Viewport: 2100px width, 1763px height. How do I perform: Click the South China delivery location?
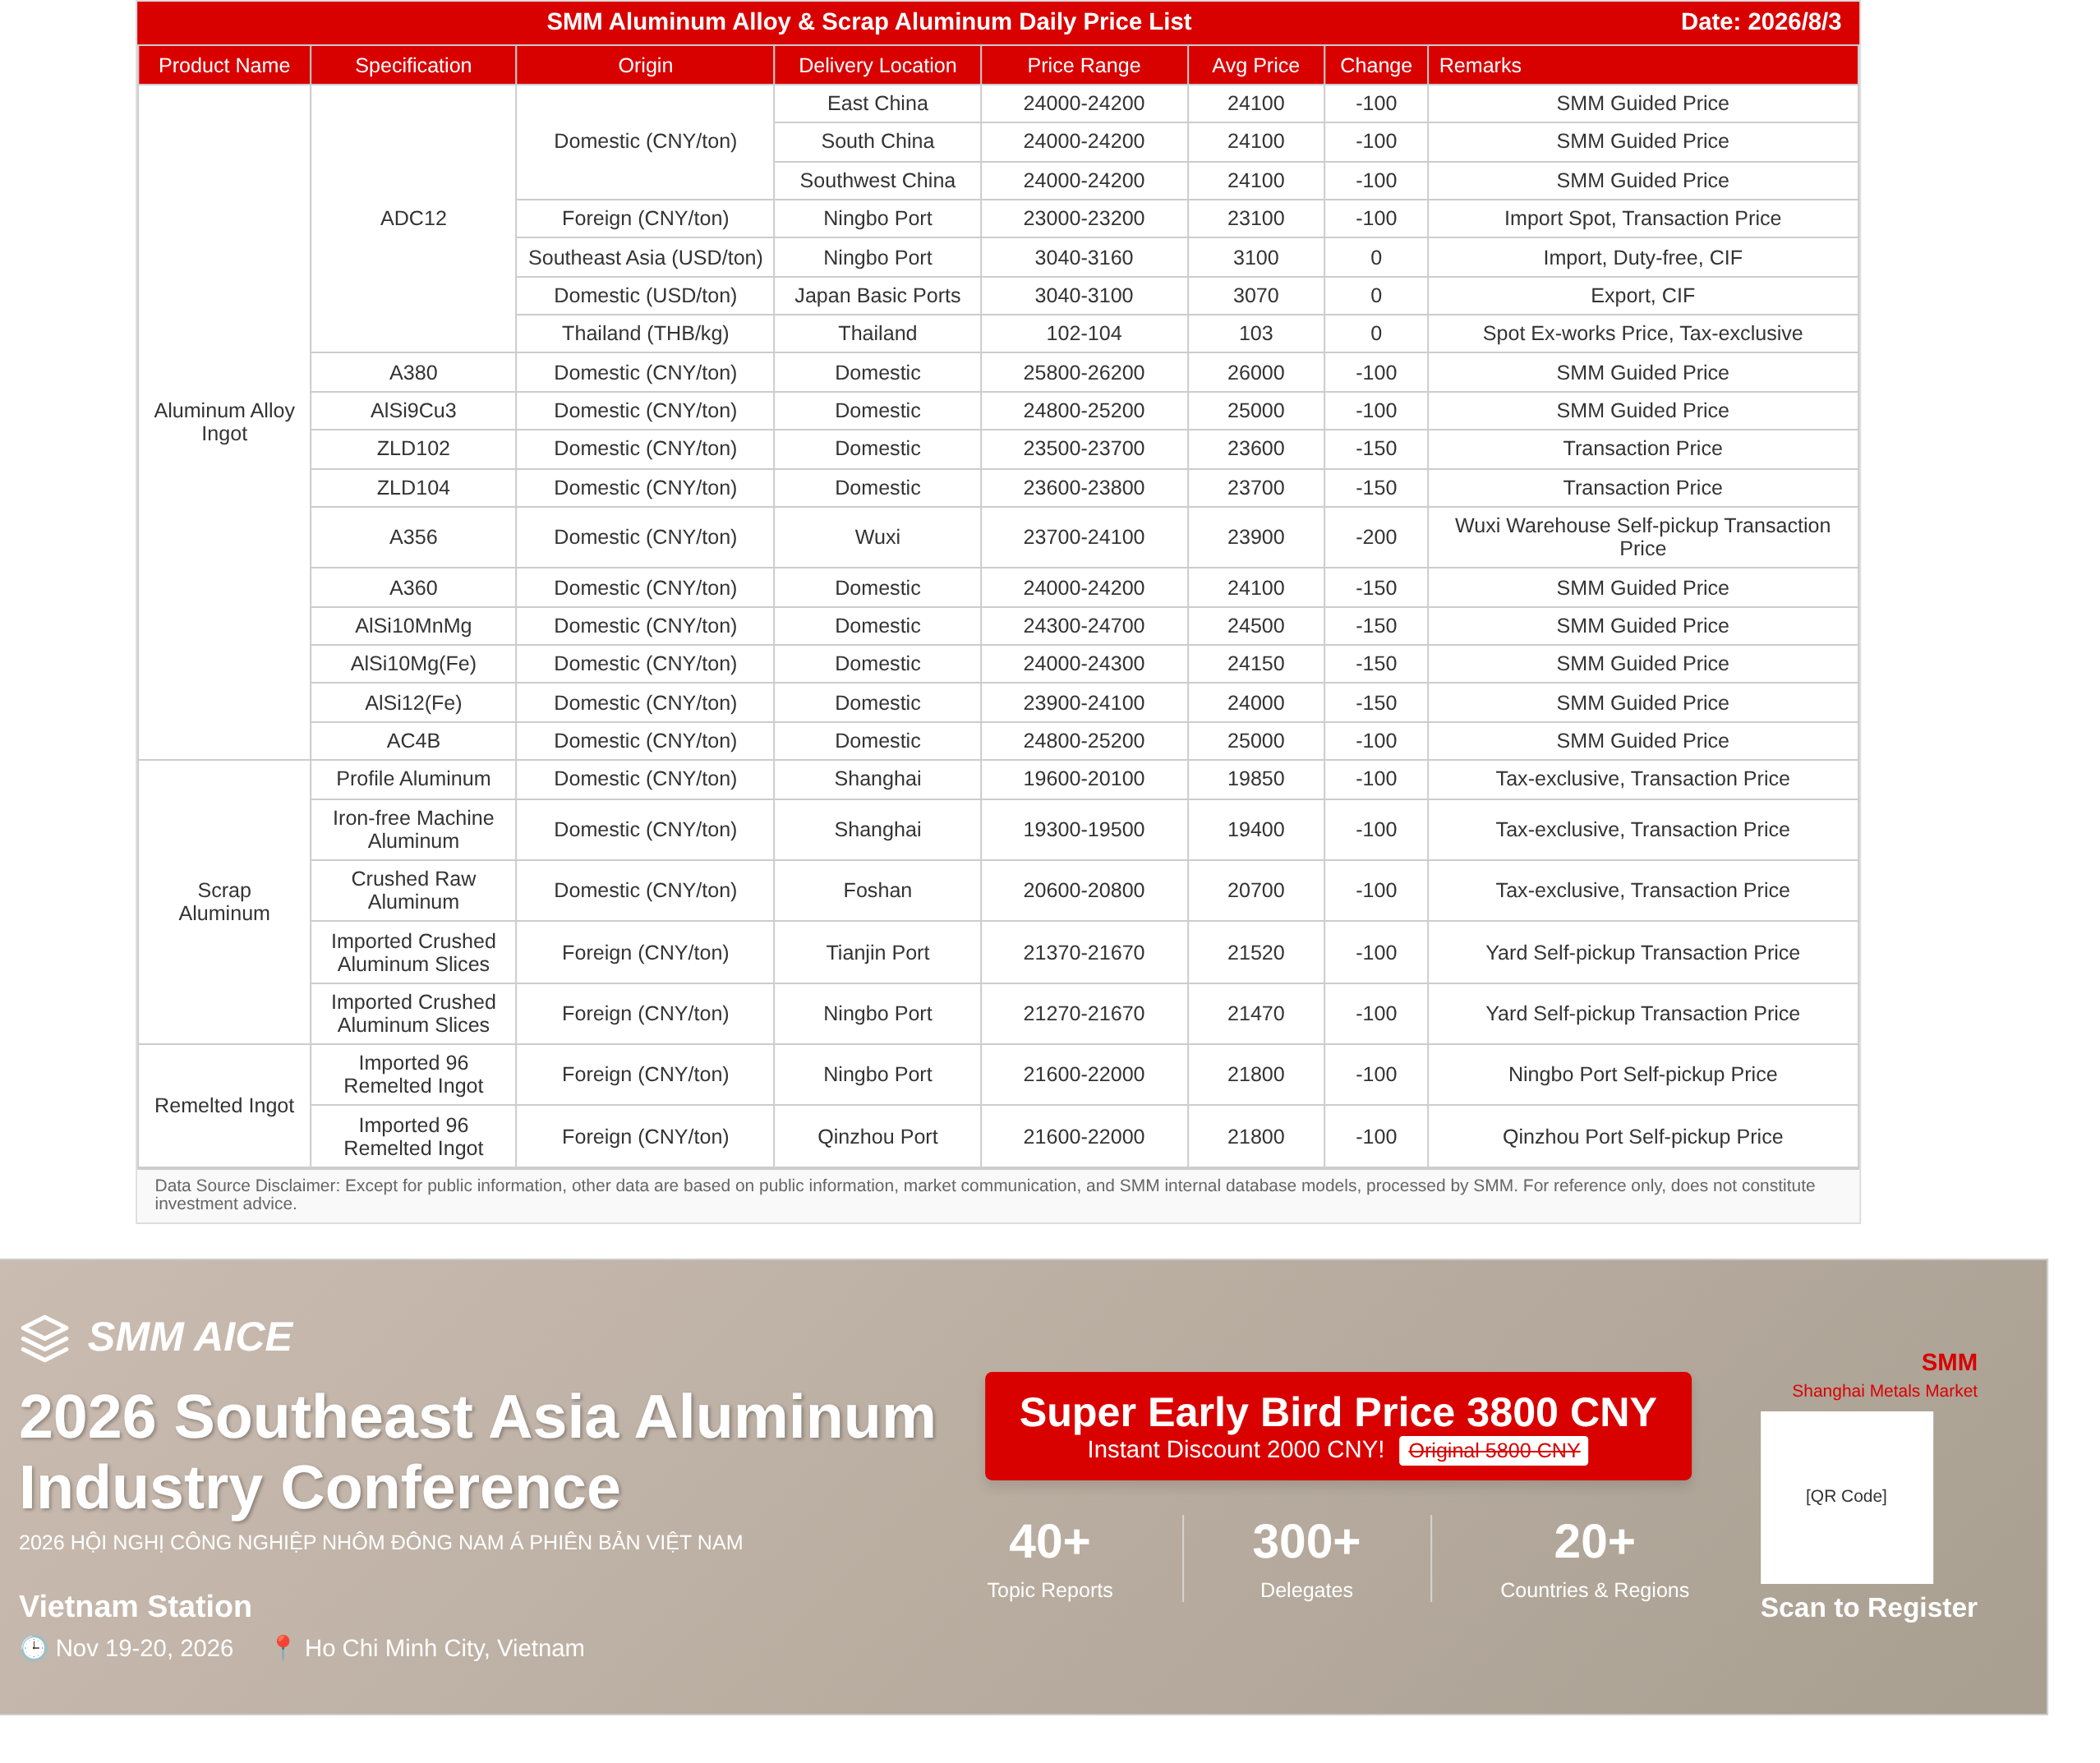click(x=877, y=141)
